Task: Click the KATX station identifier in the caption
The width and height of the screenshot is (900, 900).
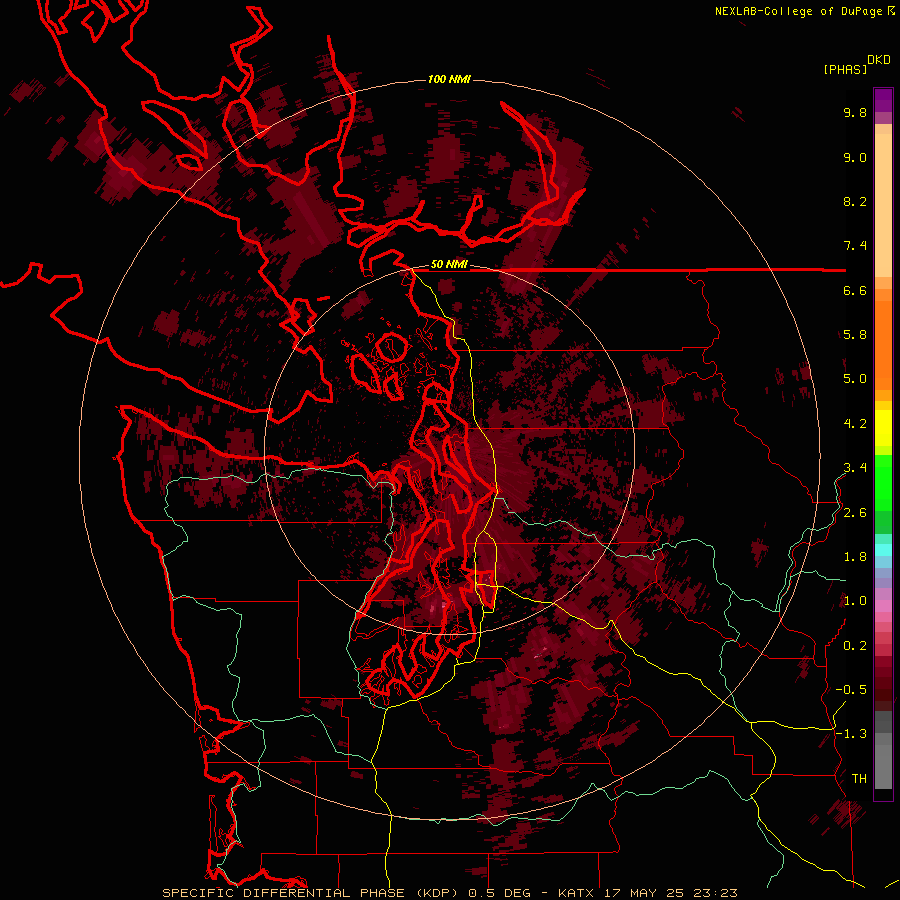Action: point(577,893)
